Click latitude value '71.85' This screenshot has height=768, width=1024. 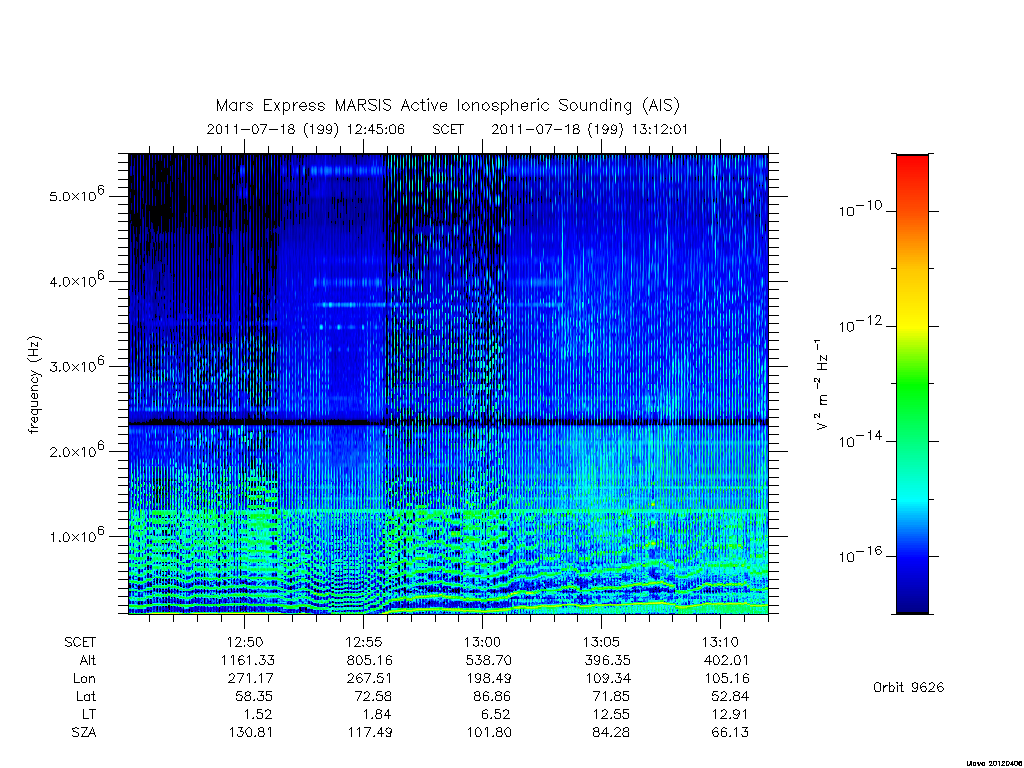[x=611, y=696]
